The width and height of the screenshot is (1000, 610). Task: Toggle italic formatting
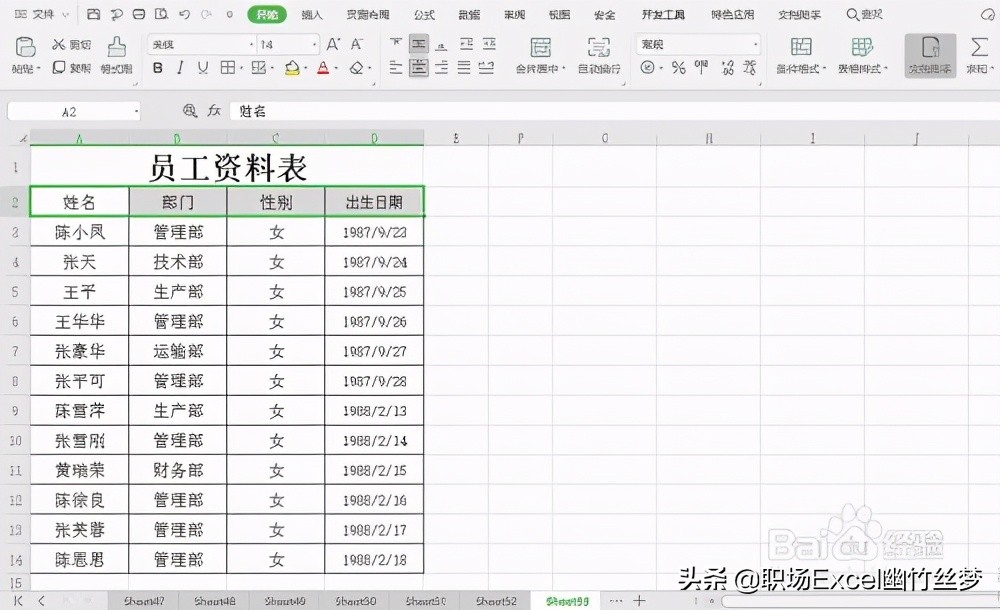180,68
